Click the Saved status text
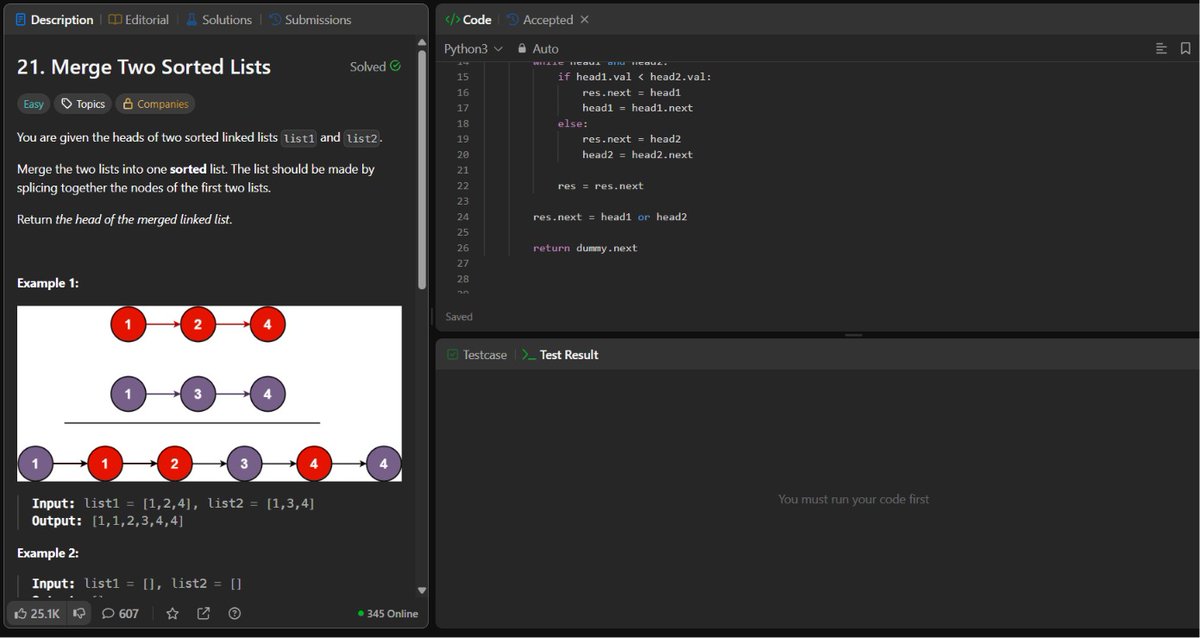 tap(459, 316)
